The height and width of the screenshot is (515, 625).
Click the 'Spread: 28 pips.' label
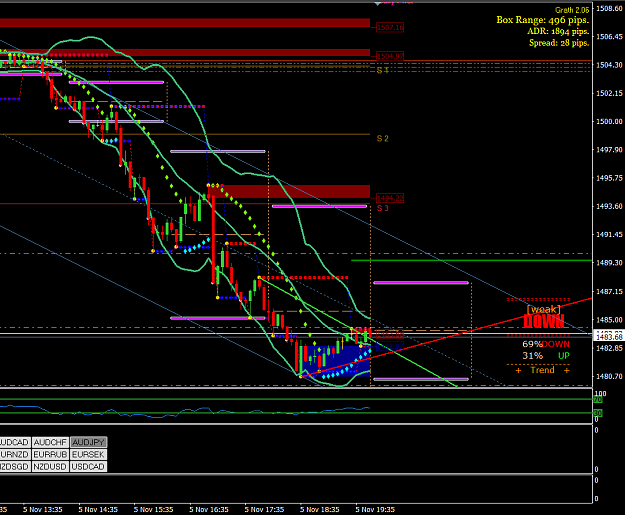(559, 43)
